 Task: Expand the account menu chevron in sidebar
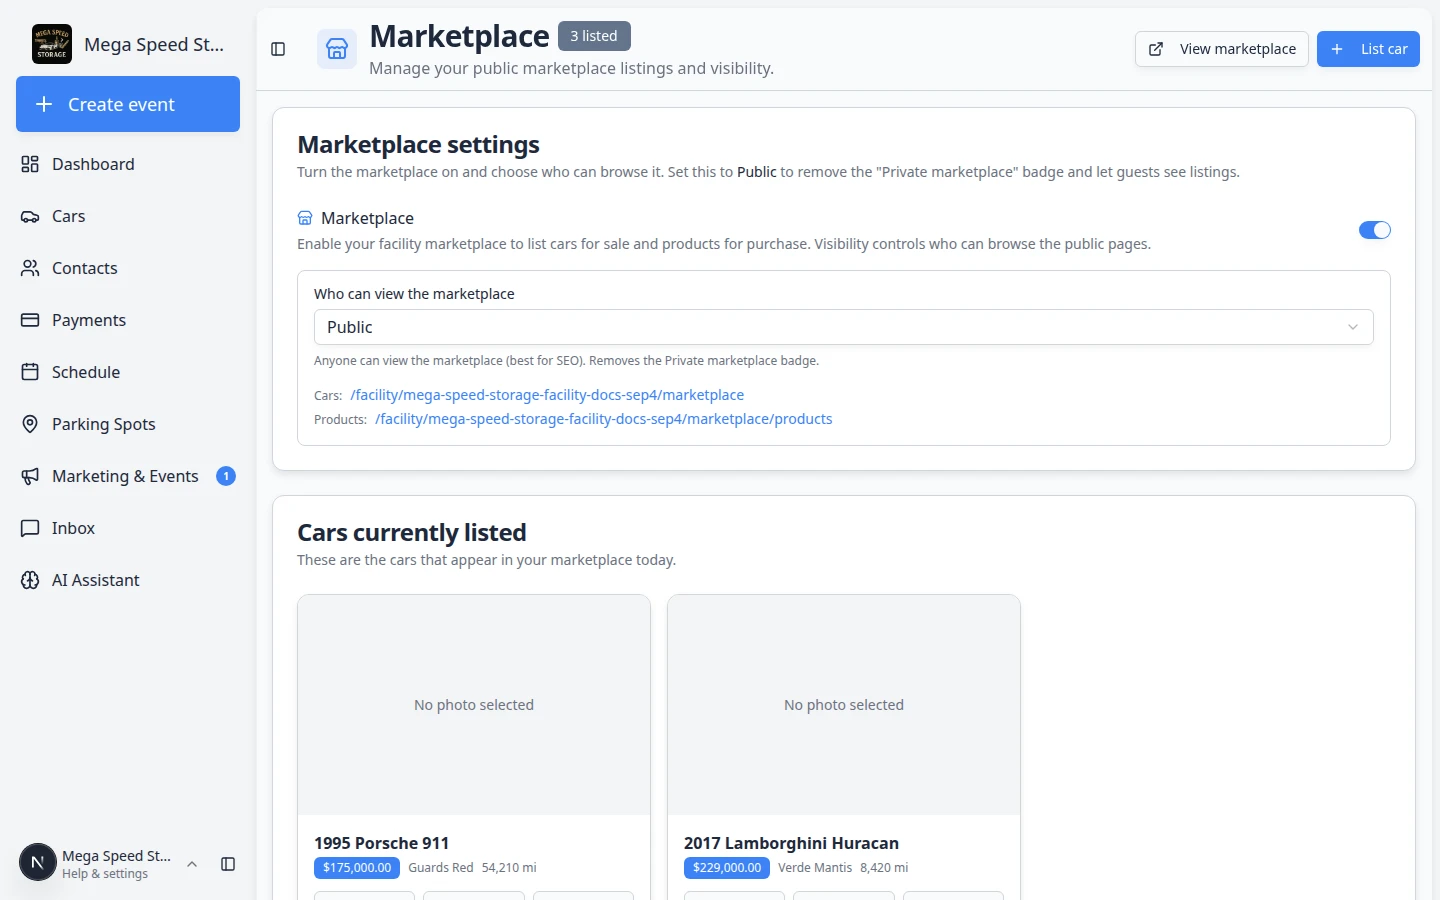192,864
